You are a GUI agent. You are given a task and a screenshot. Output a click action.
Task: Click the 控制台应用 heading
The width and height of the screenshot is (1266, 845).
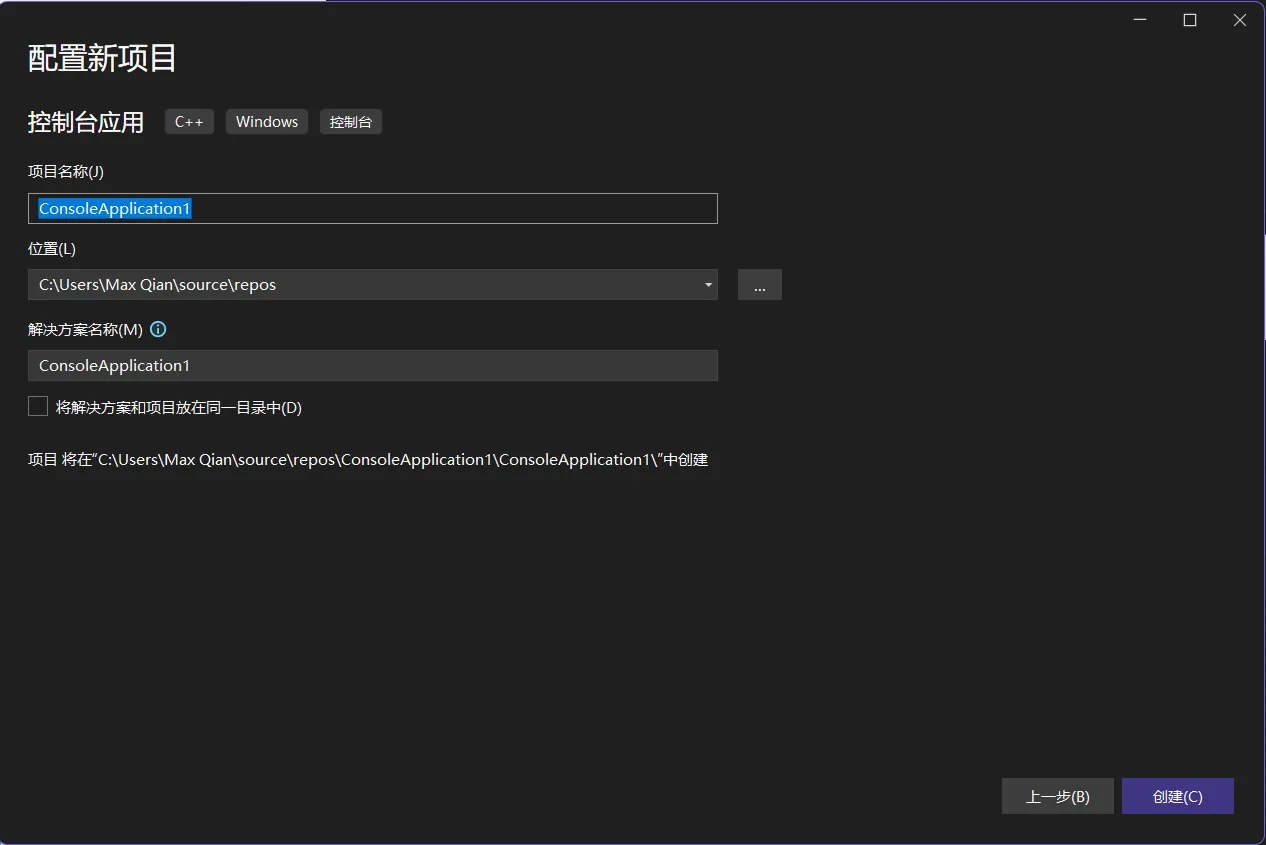tap(86, 123)
